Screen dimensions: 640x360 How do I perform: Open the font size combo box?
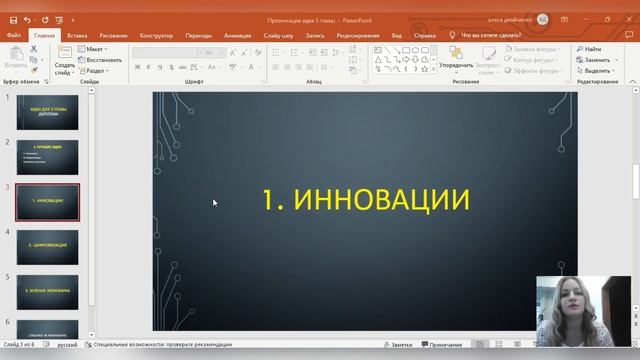[215, 53]
